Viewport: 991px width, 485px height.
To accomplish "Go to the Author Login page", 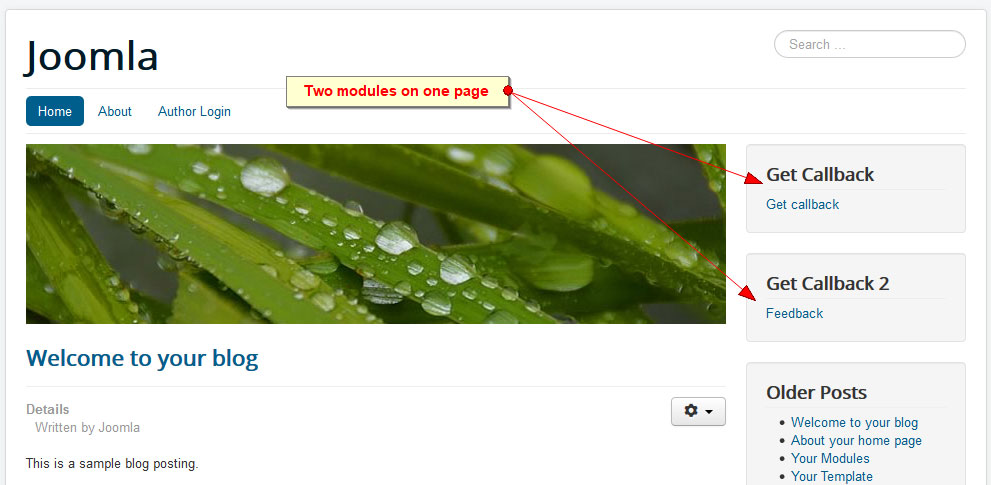I will [194, 111].
